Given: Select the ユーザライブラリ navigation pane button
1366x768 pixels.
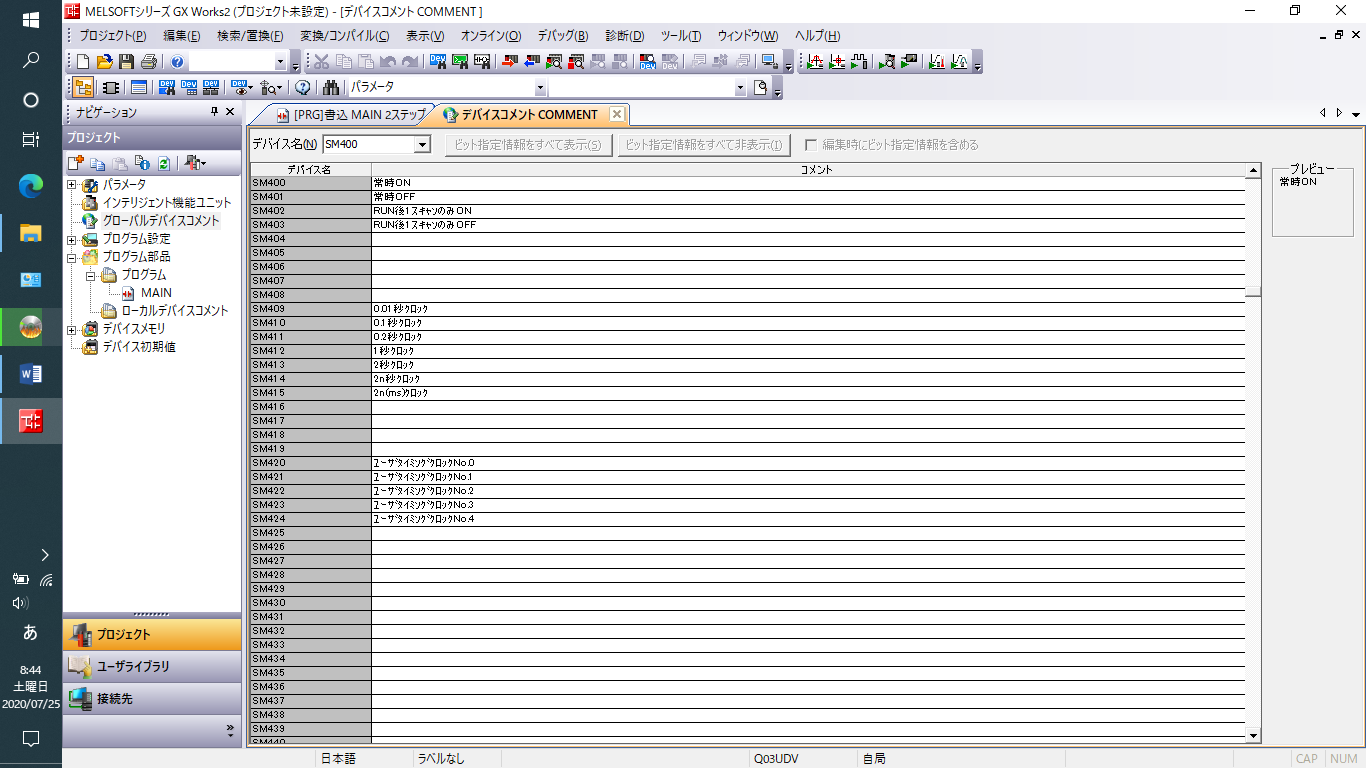Looking at the screenshot, I should point(152,666).
